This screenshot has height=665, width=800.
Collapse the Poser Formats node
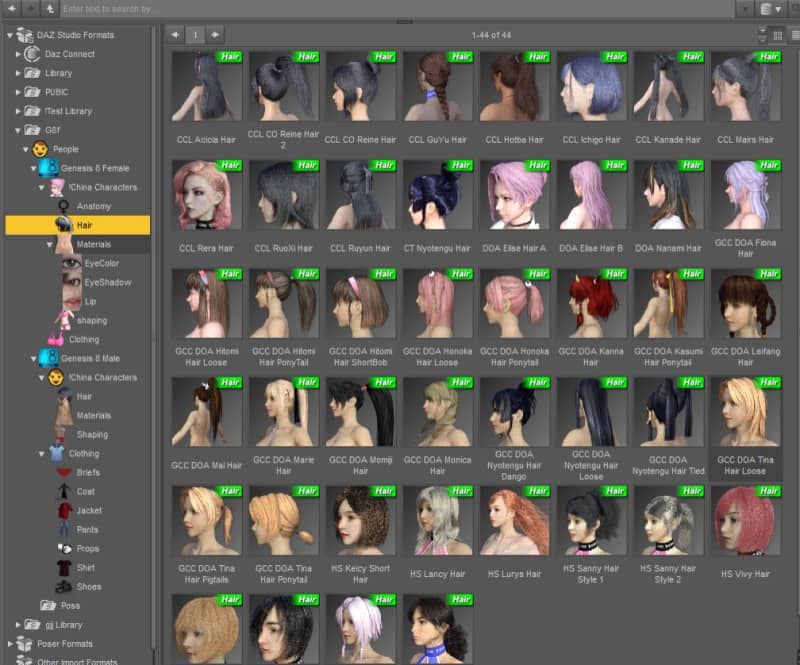tap(10, 644)
